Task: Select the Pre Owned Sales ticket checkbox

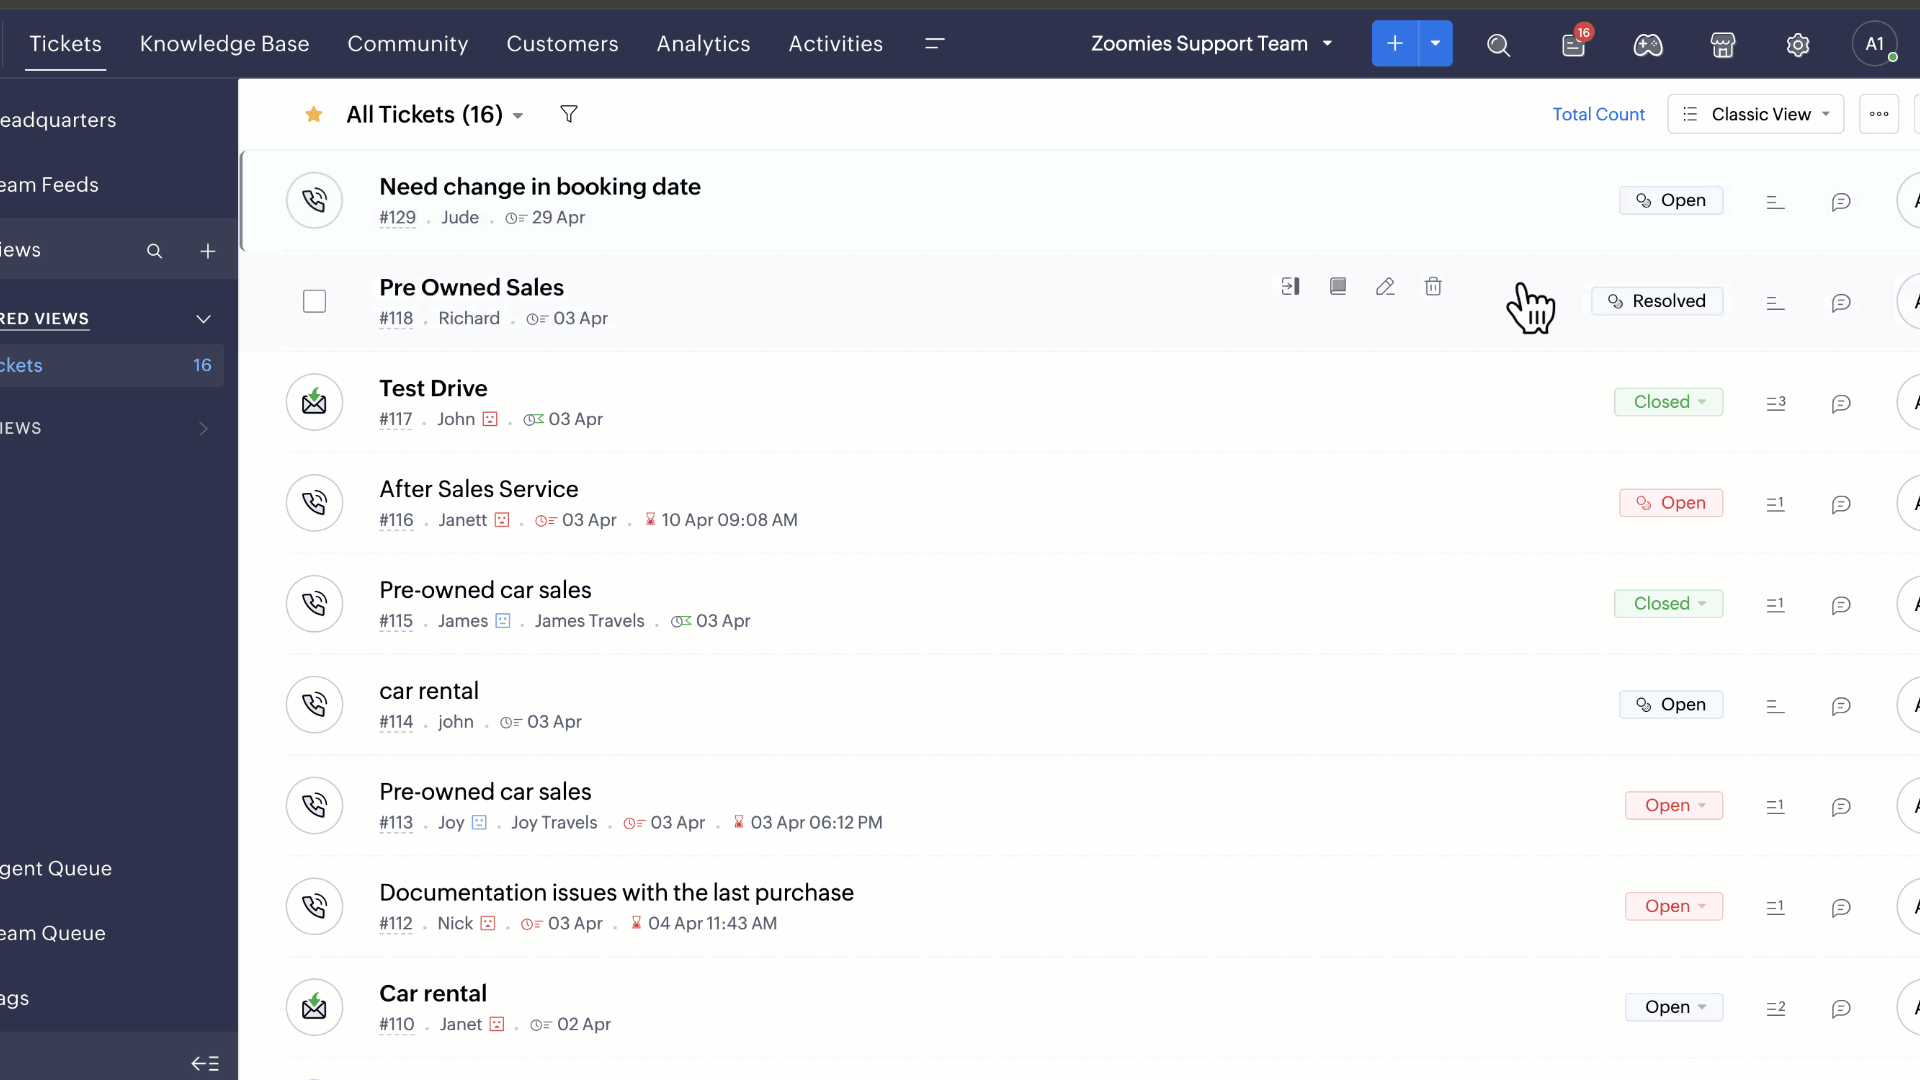Action: tap(314, 301)
